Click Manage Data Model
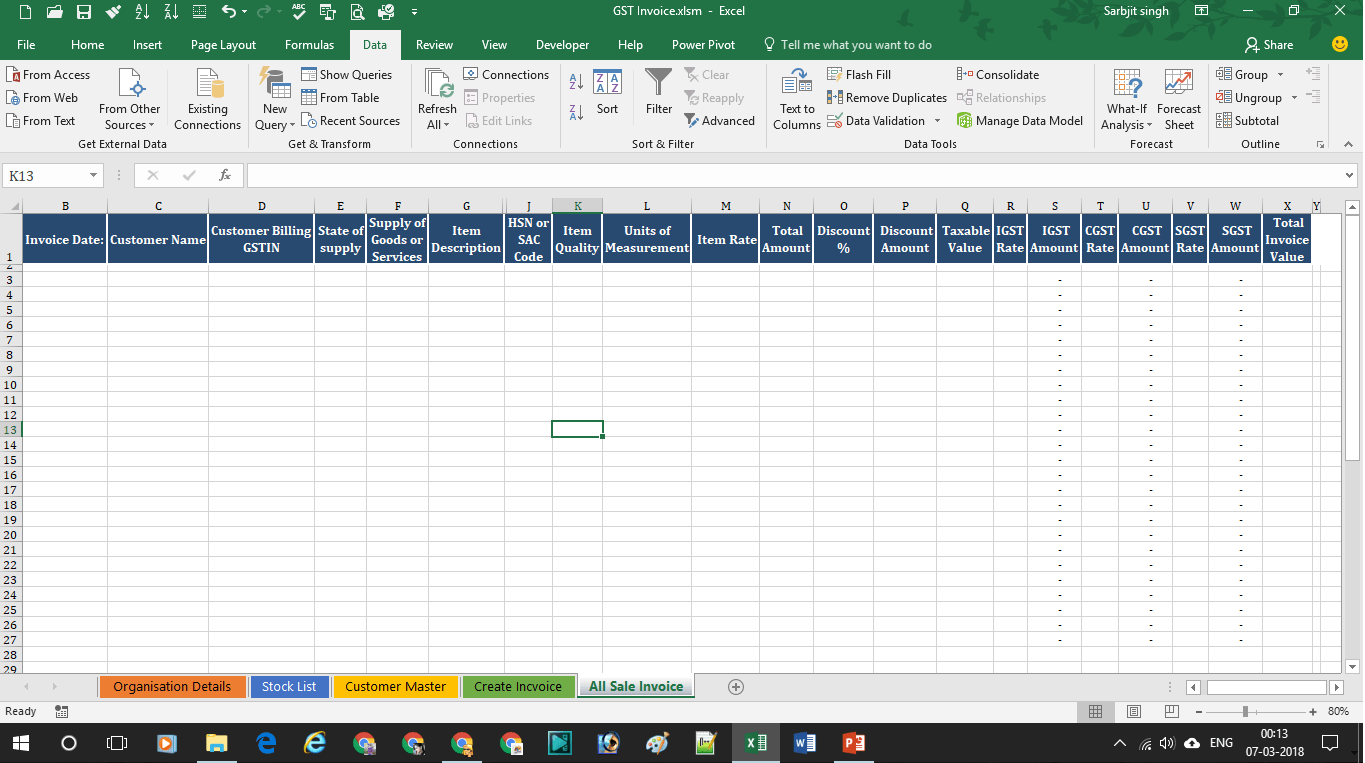The image size is (1365, 763). (x=1020, y=121)
